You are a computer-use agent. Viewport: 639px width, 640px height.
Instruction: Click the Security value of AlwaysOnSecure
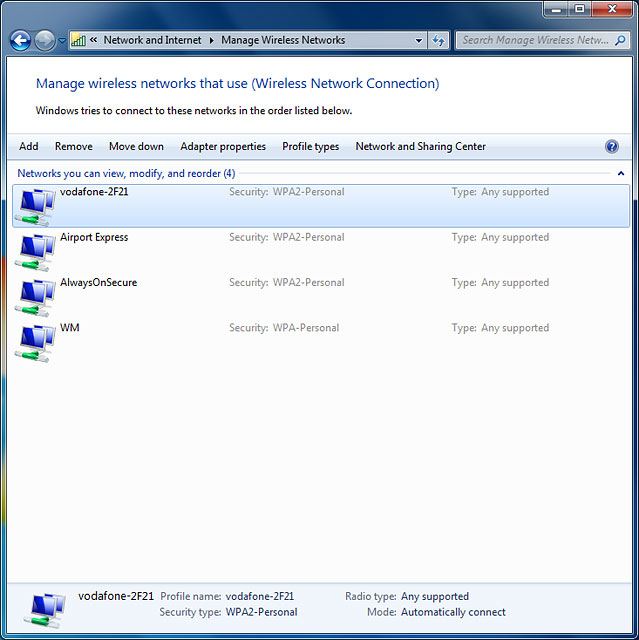pos(308,282)
